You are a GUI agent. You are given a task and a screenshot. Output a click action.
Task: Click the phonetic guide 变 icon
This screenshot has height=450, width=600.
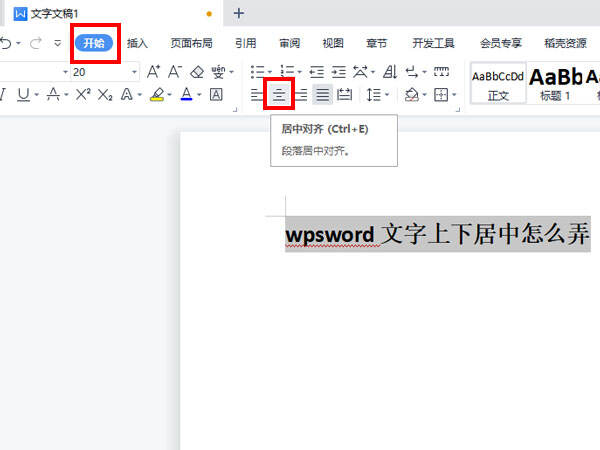(x=218, y=72)
